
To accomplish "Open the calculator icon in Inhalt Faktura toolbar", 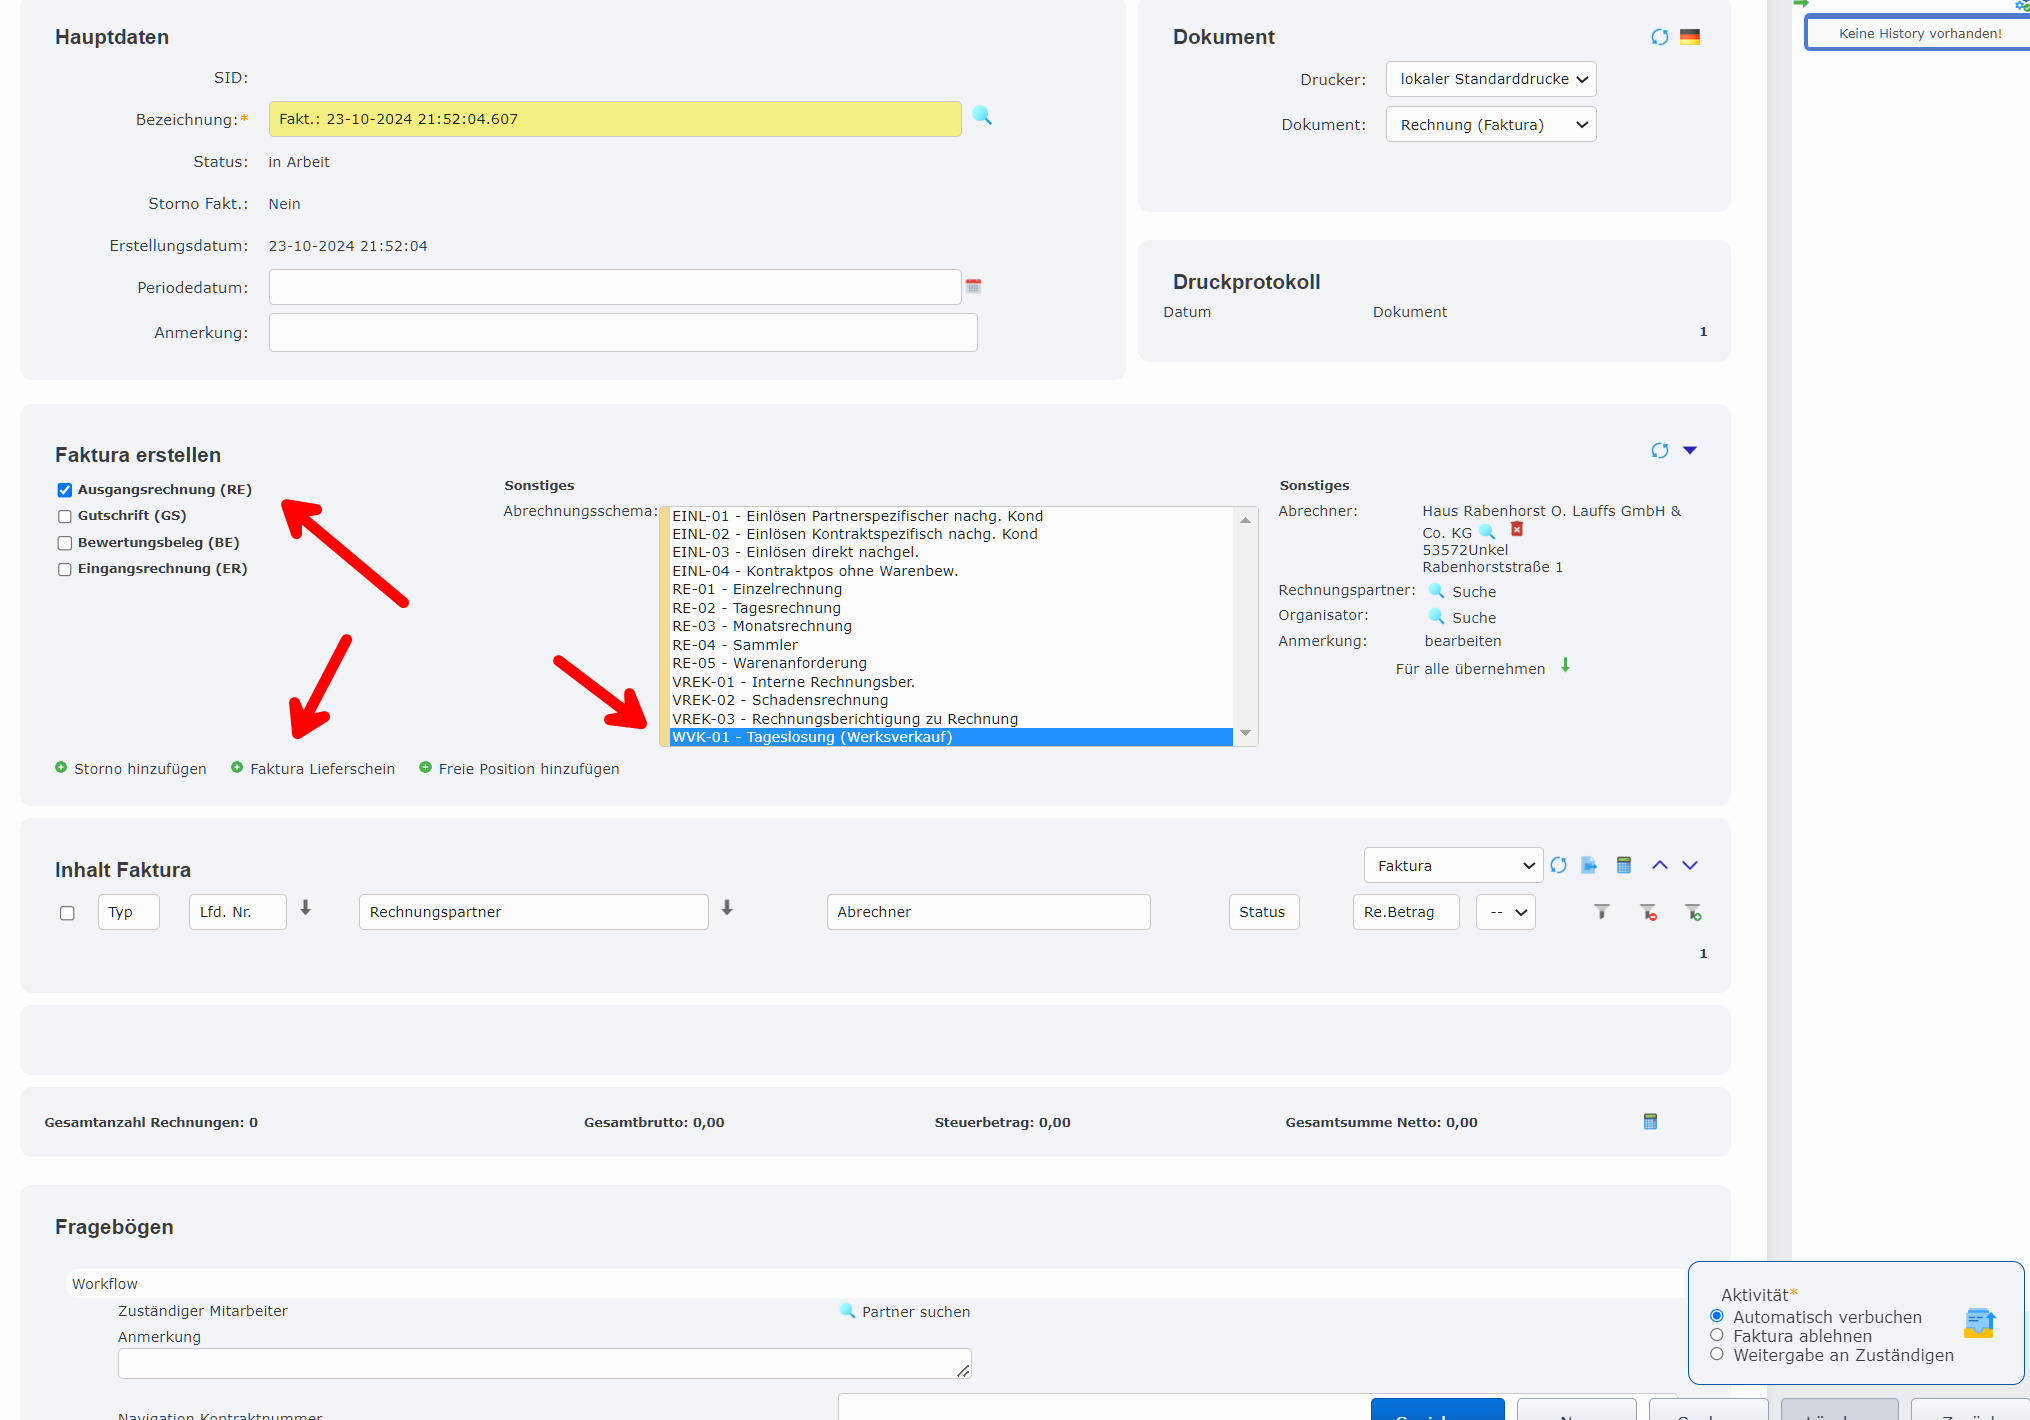I will coord(1624,864).
